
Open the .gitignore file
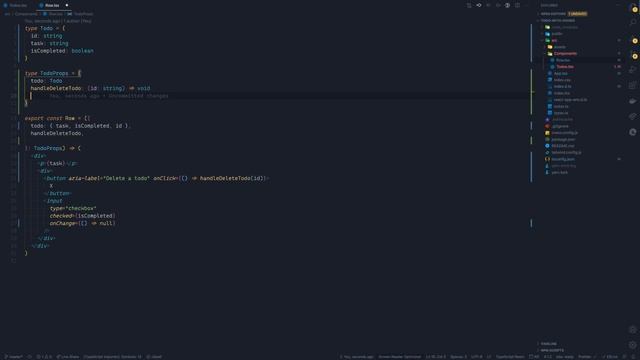coord(560,126)
